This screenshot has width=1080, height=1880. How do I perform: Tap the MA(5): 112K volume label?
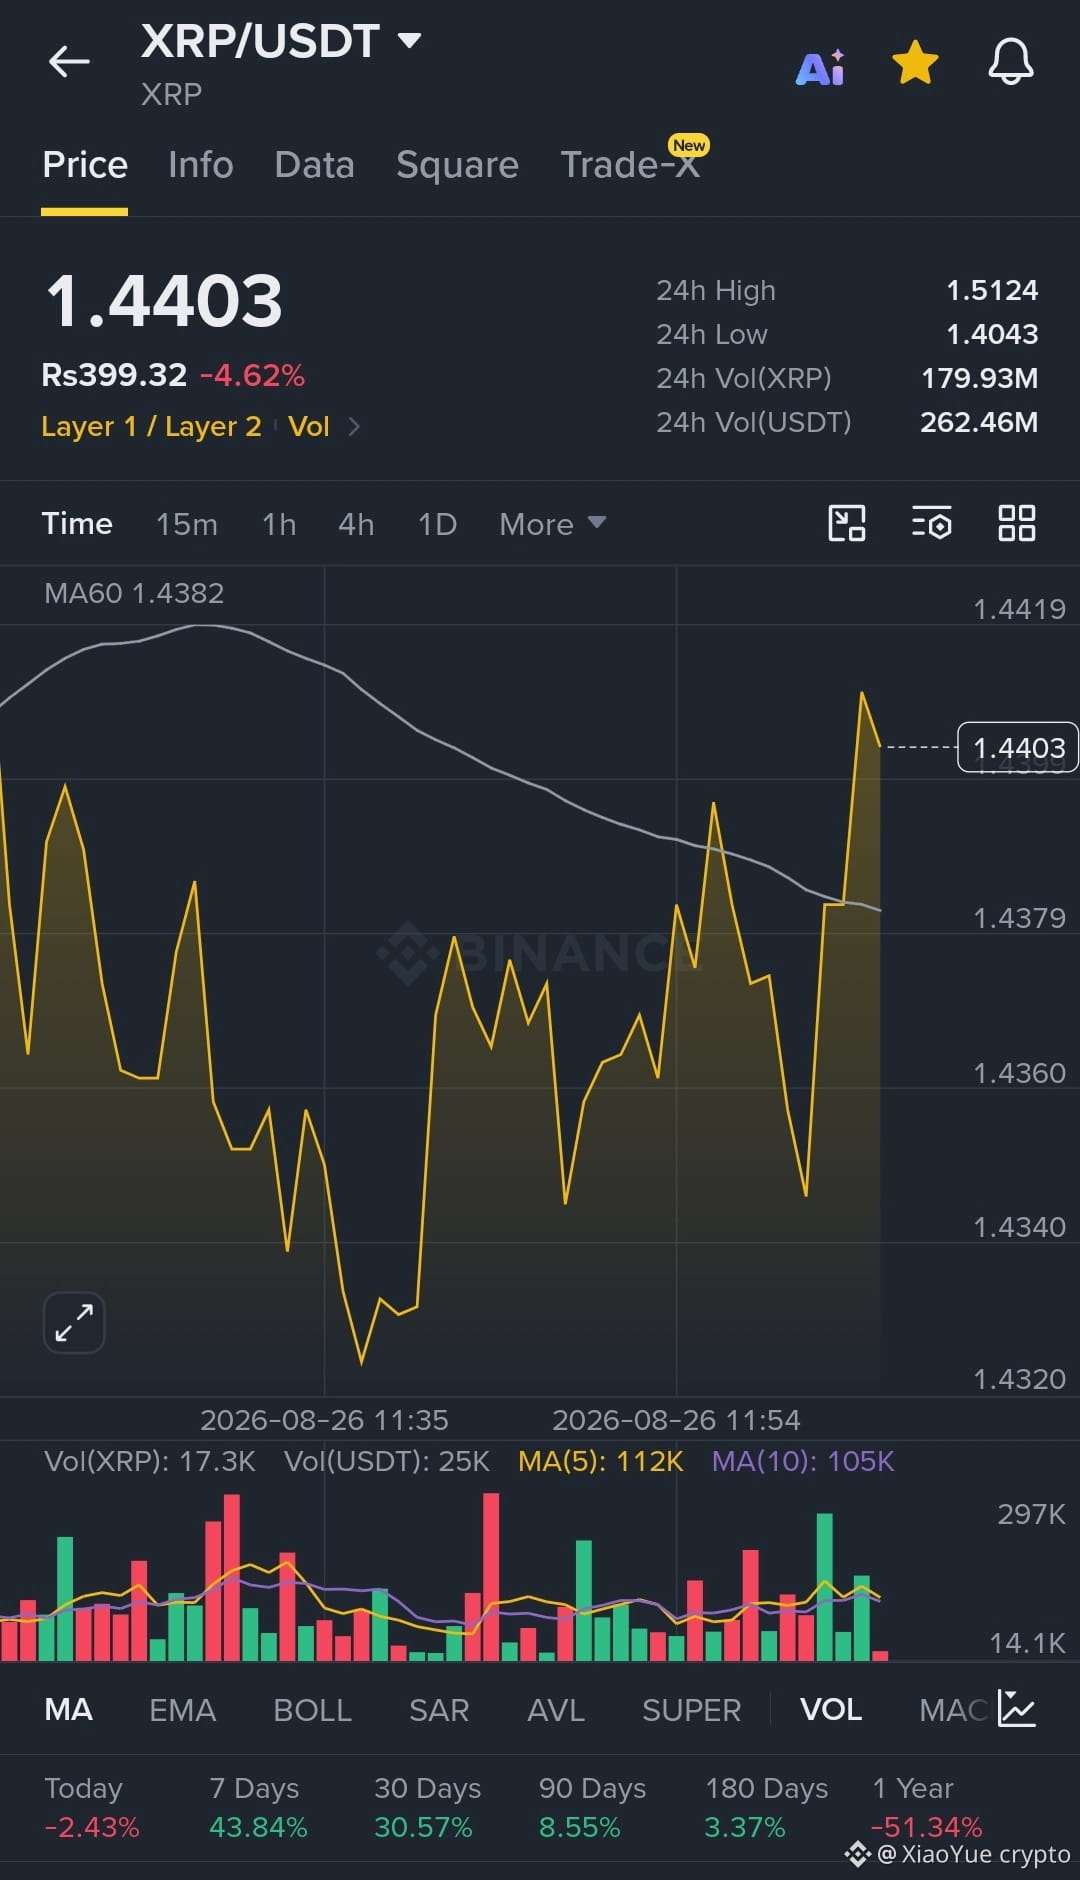(600, 1462)
